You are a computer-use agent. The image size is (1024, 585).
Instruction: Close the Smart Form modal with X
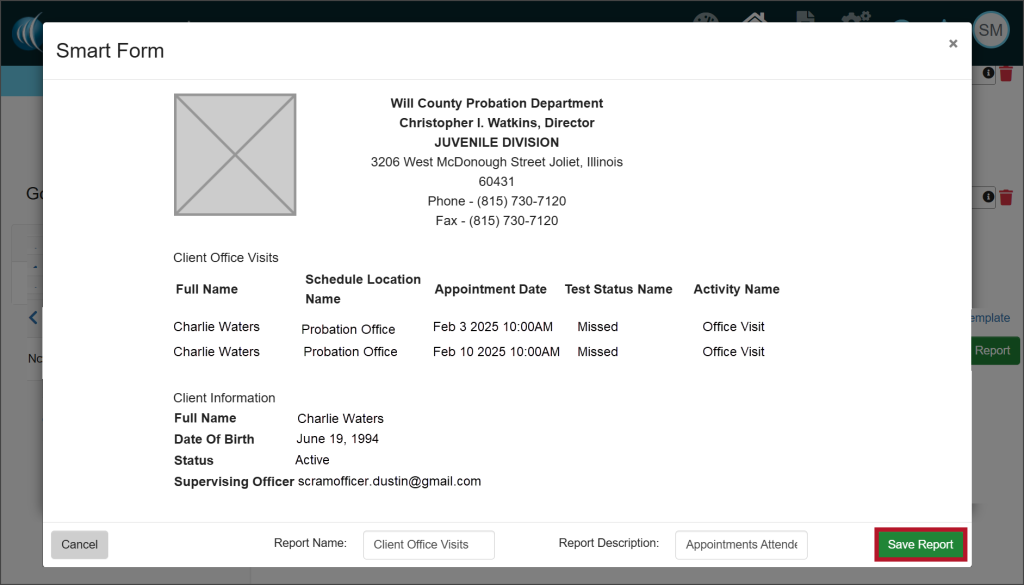coord(952,44)
